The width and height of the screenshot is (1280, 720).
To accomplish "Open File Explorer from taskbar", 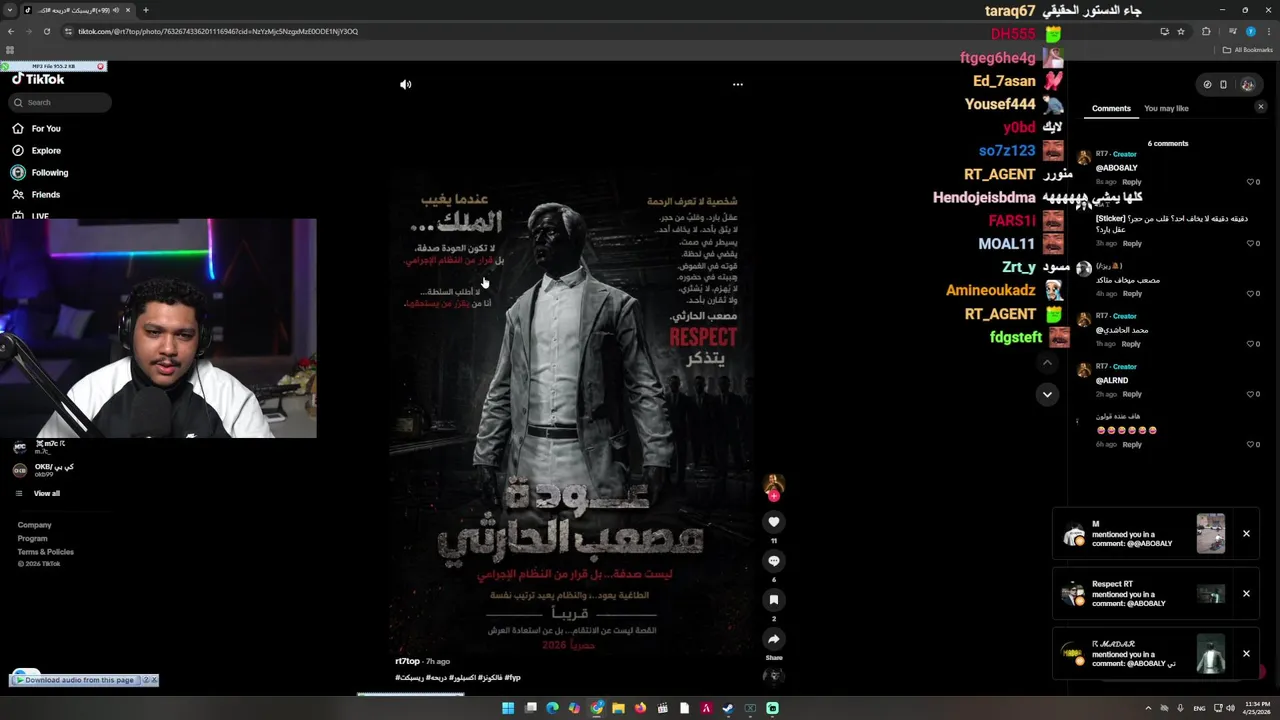I will click(618, 708).
